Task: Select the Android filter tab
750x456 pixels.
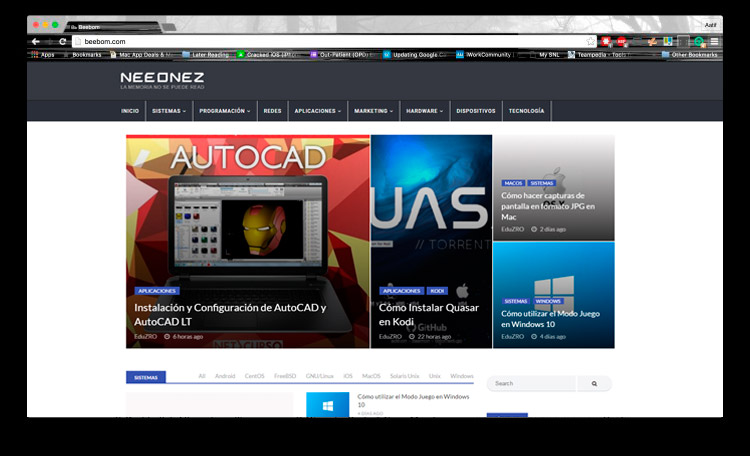Action: click(225, 376)
